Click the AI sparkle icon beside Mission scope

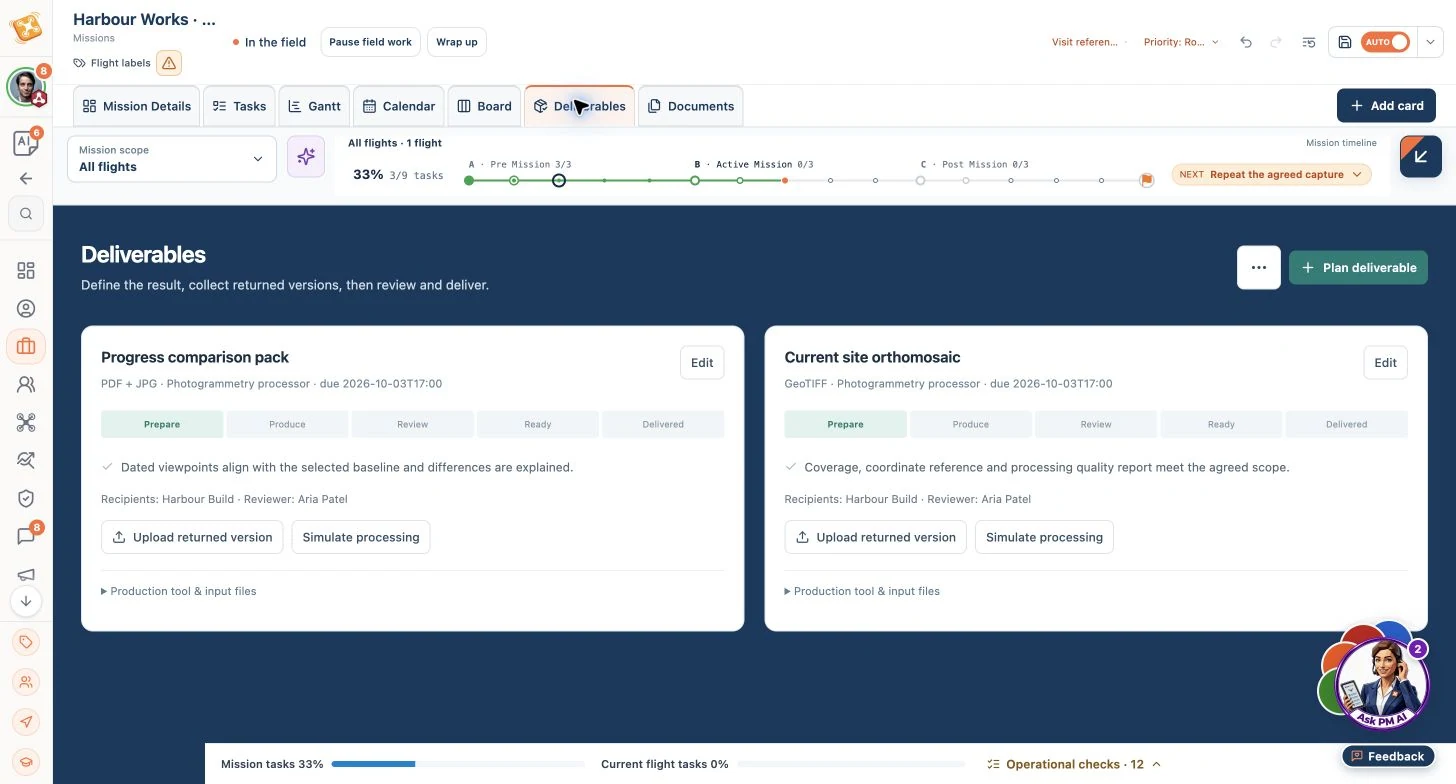pos(306,157)
